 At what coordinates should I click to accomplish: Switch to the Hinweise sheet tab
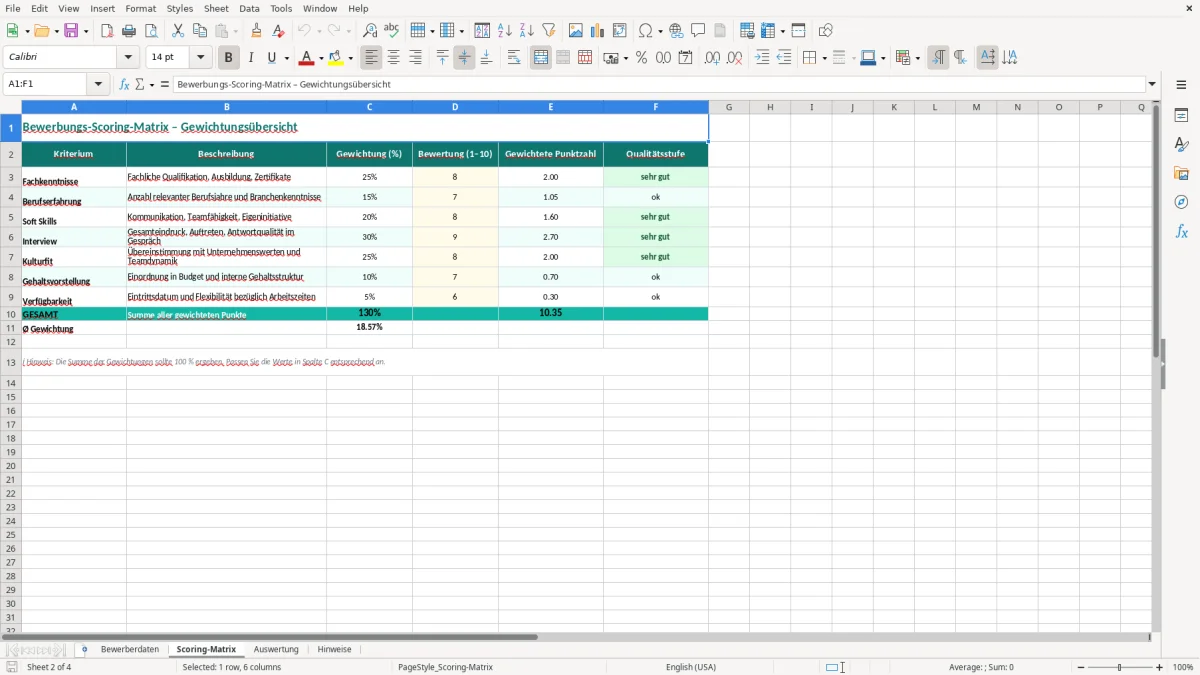(334, 650)
